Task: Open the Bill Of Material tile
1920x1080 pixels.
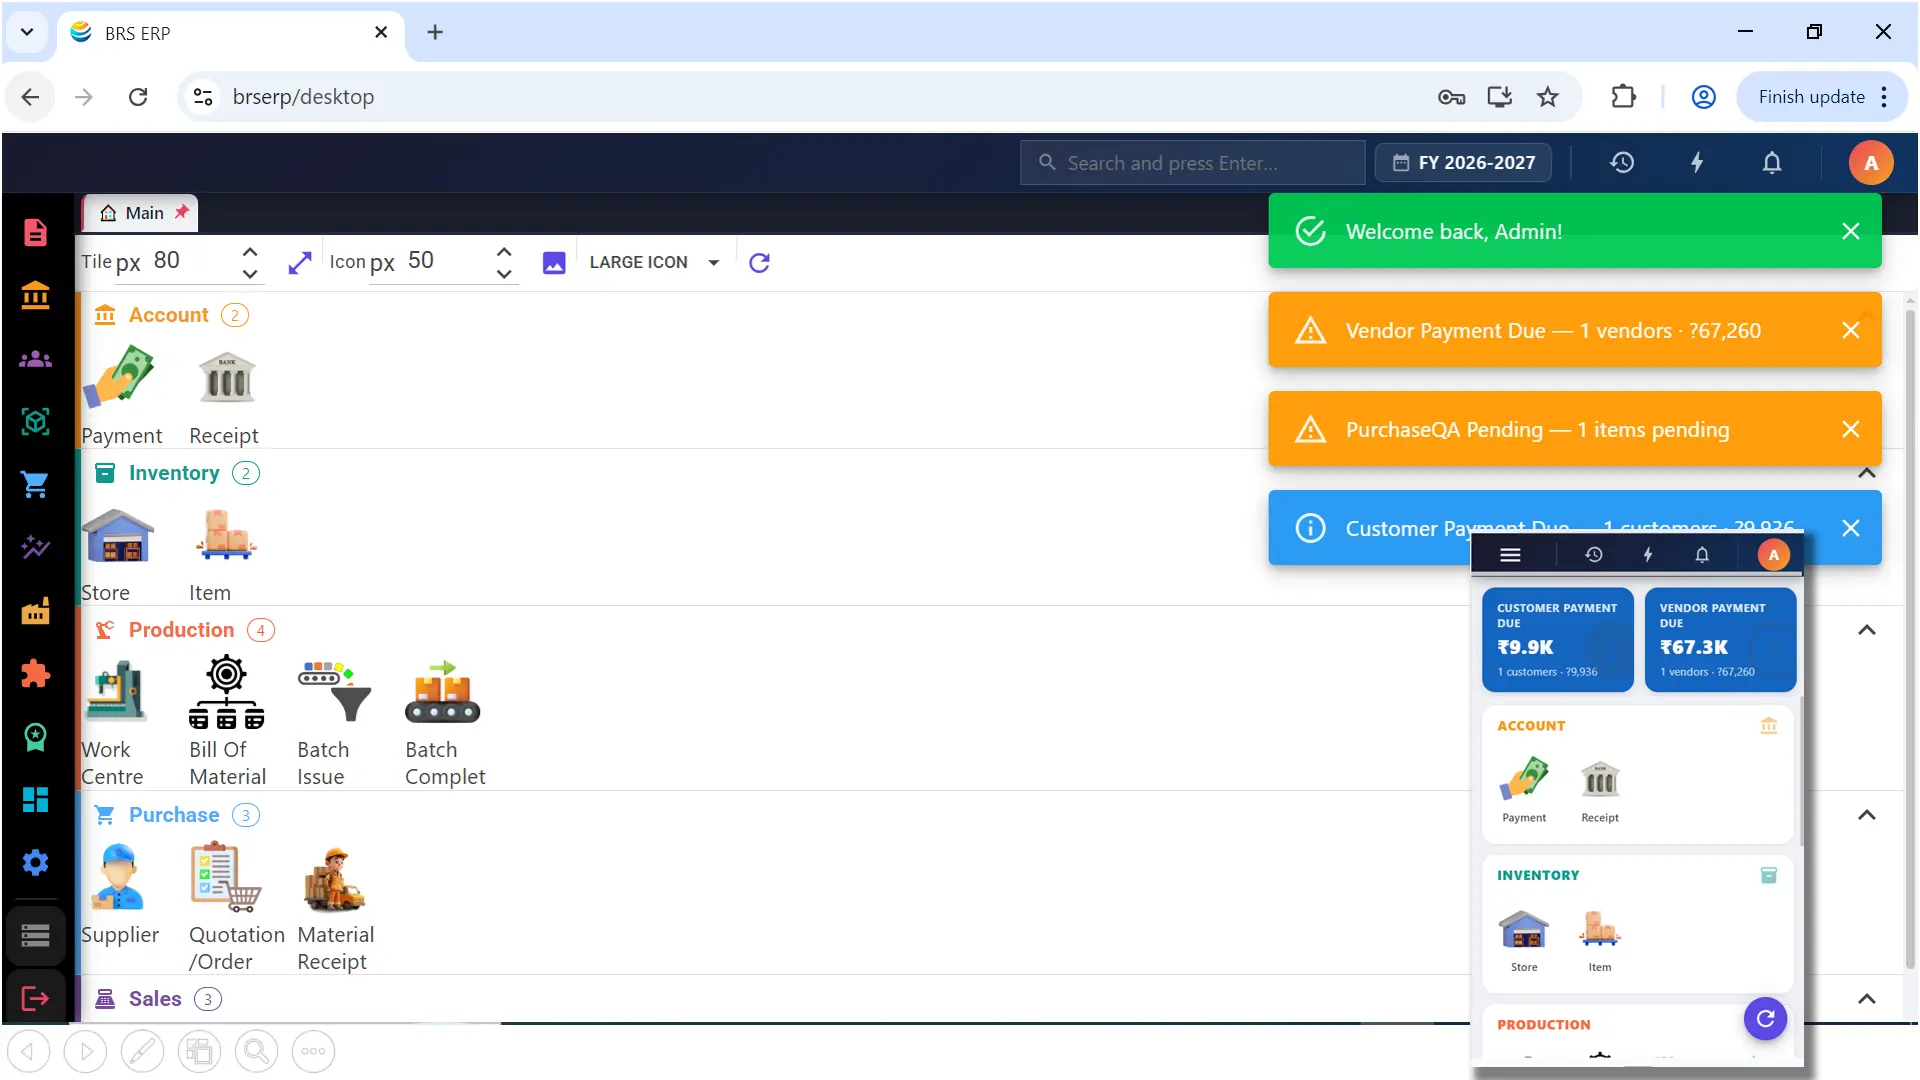Action: 227,722
